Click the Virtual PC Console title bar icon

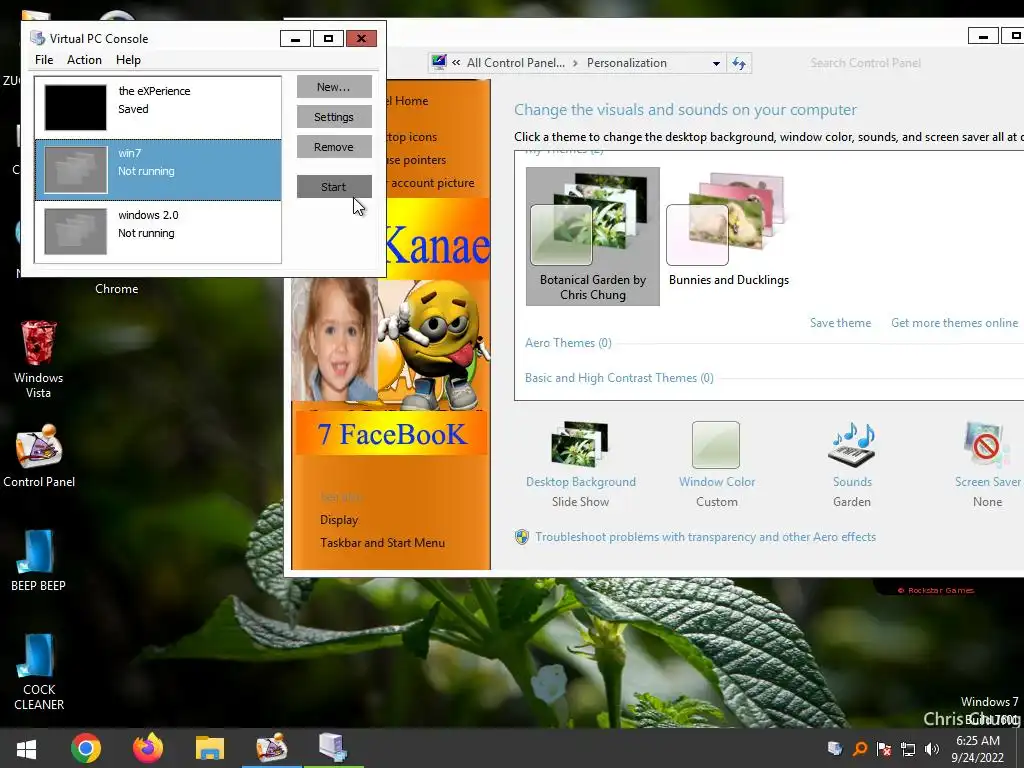(x=38, y=39)
